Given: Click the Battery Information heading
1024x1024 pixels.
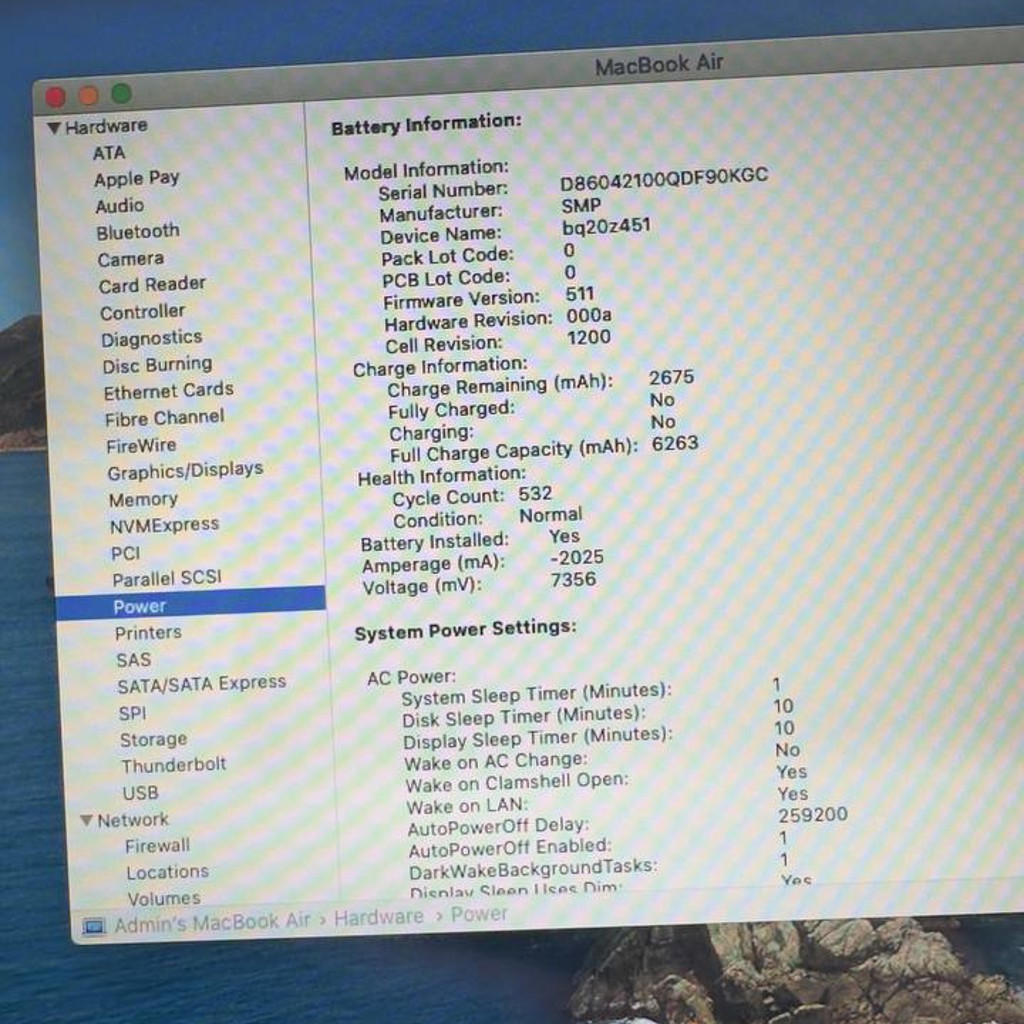Looking at the screenshot, I should 426,124.
